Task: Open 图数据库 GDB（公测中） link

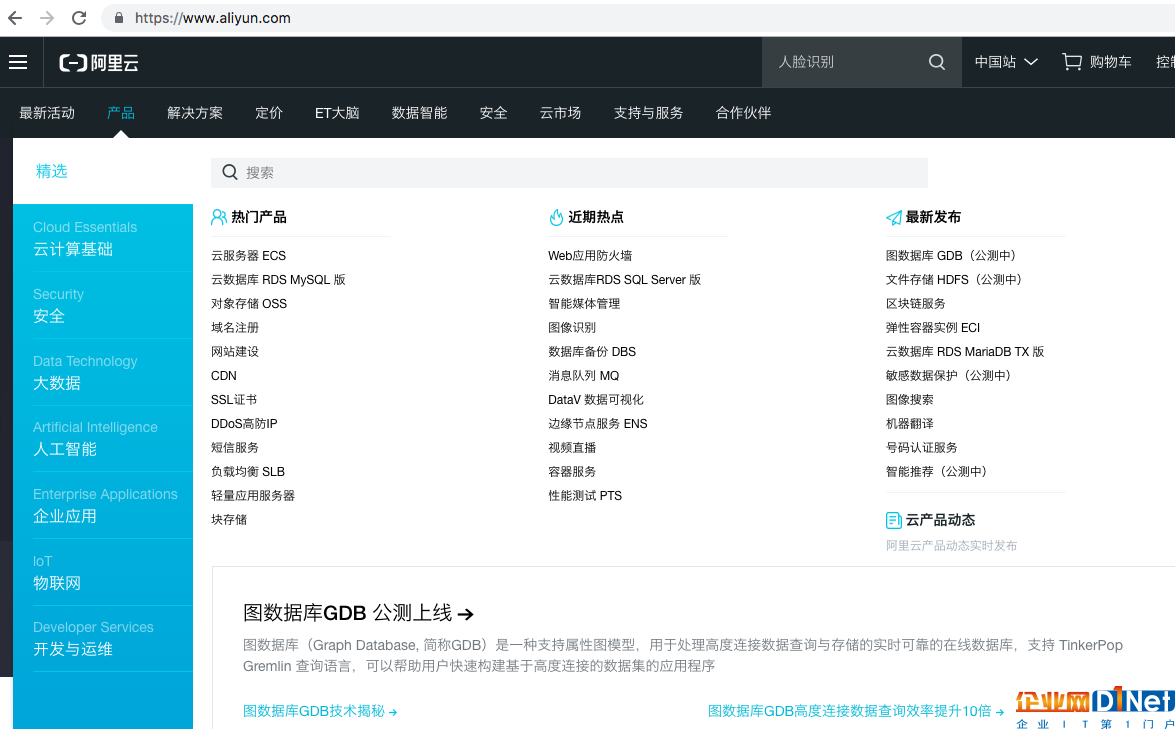Action: (953, 255)
